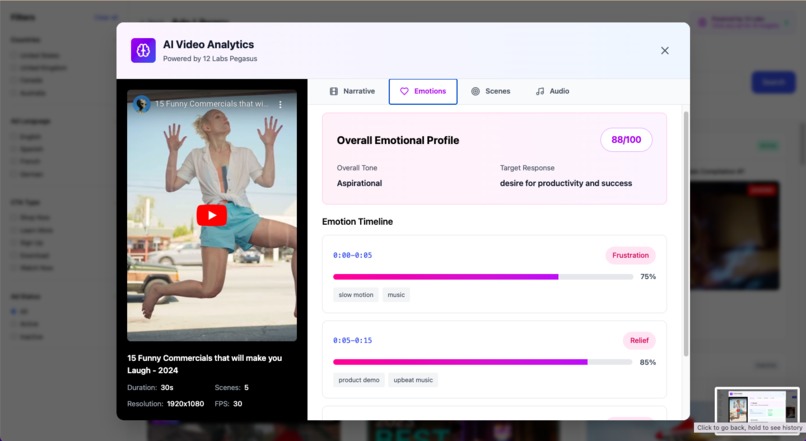
Task: Open the YouTube video three-dot menu
Action: (280, 104)
